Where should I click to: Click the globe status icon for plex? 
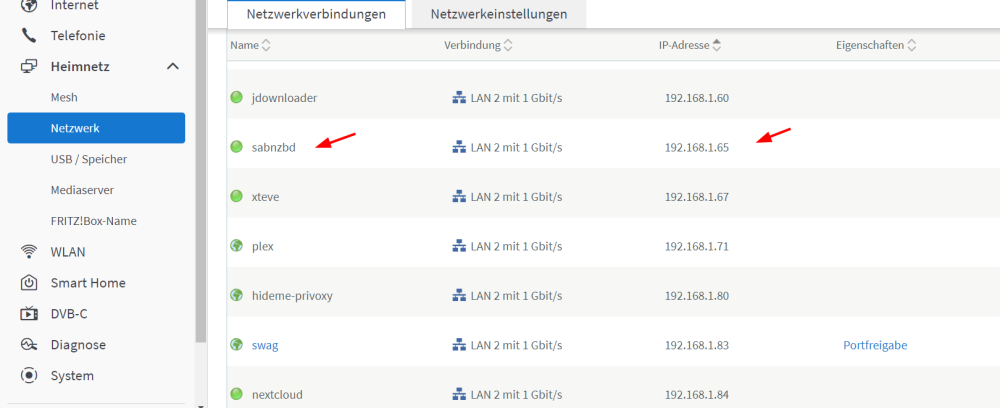pyautogui.click(x=237, y=245)
